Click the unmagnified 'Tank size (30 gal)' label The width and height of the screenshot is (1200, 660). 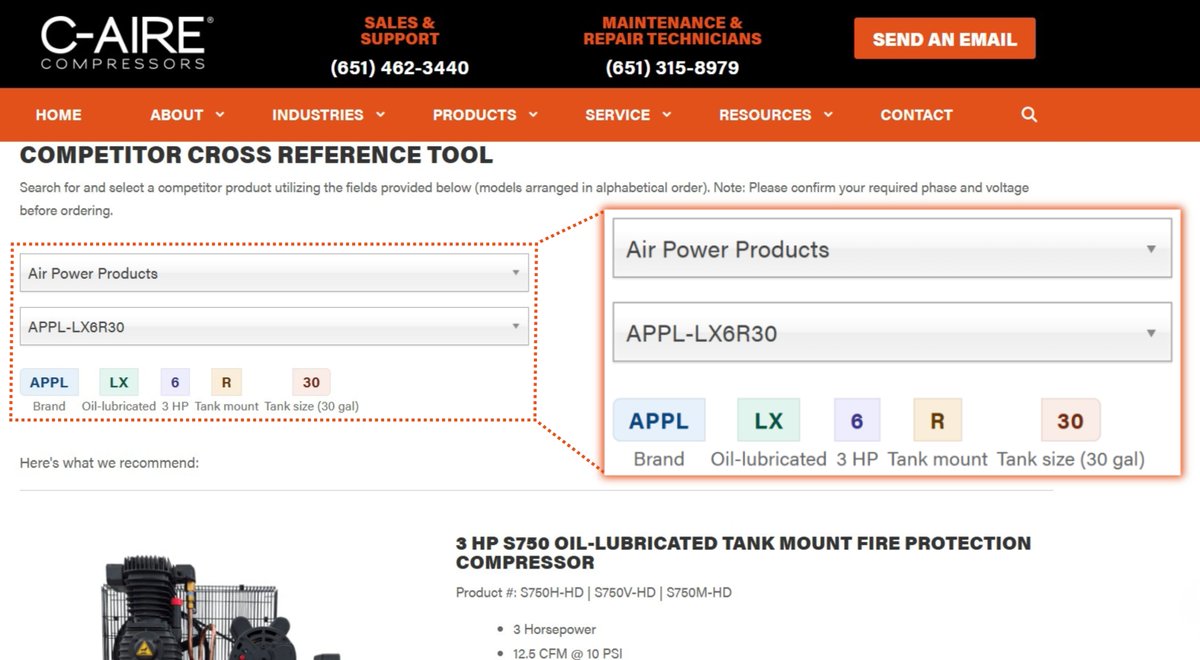coord(311,406)
